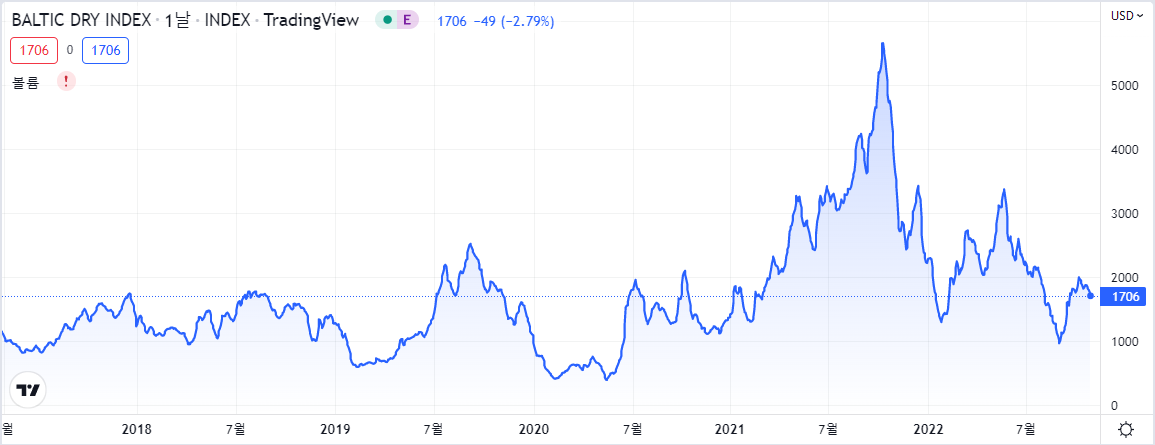Image resolution: width=1155 pixels, height=445 pixels.
Task: Click the 5000 price axis label
Action: tap(1124, 85)
